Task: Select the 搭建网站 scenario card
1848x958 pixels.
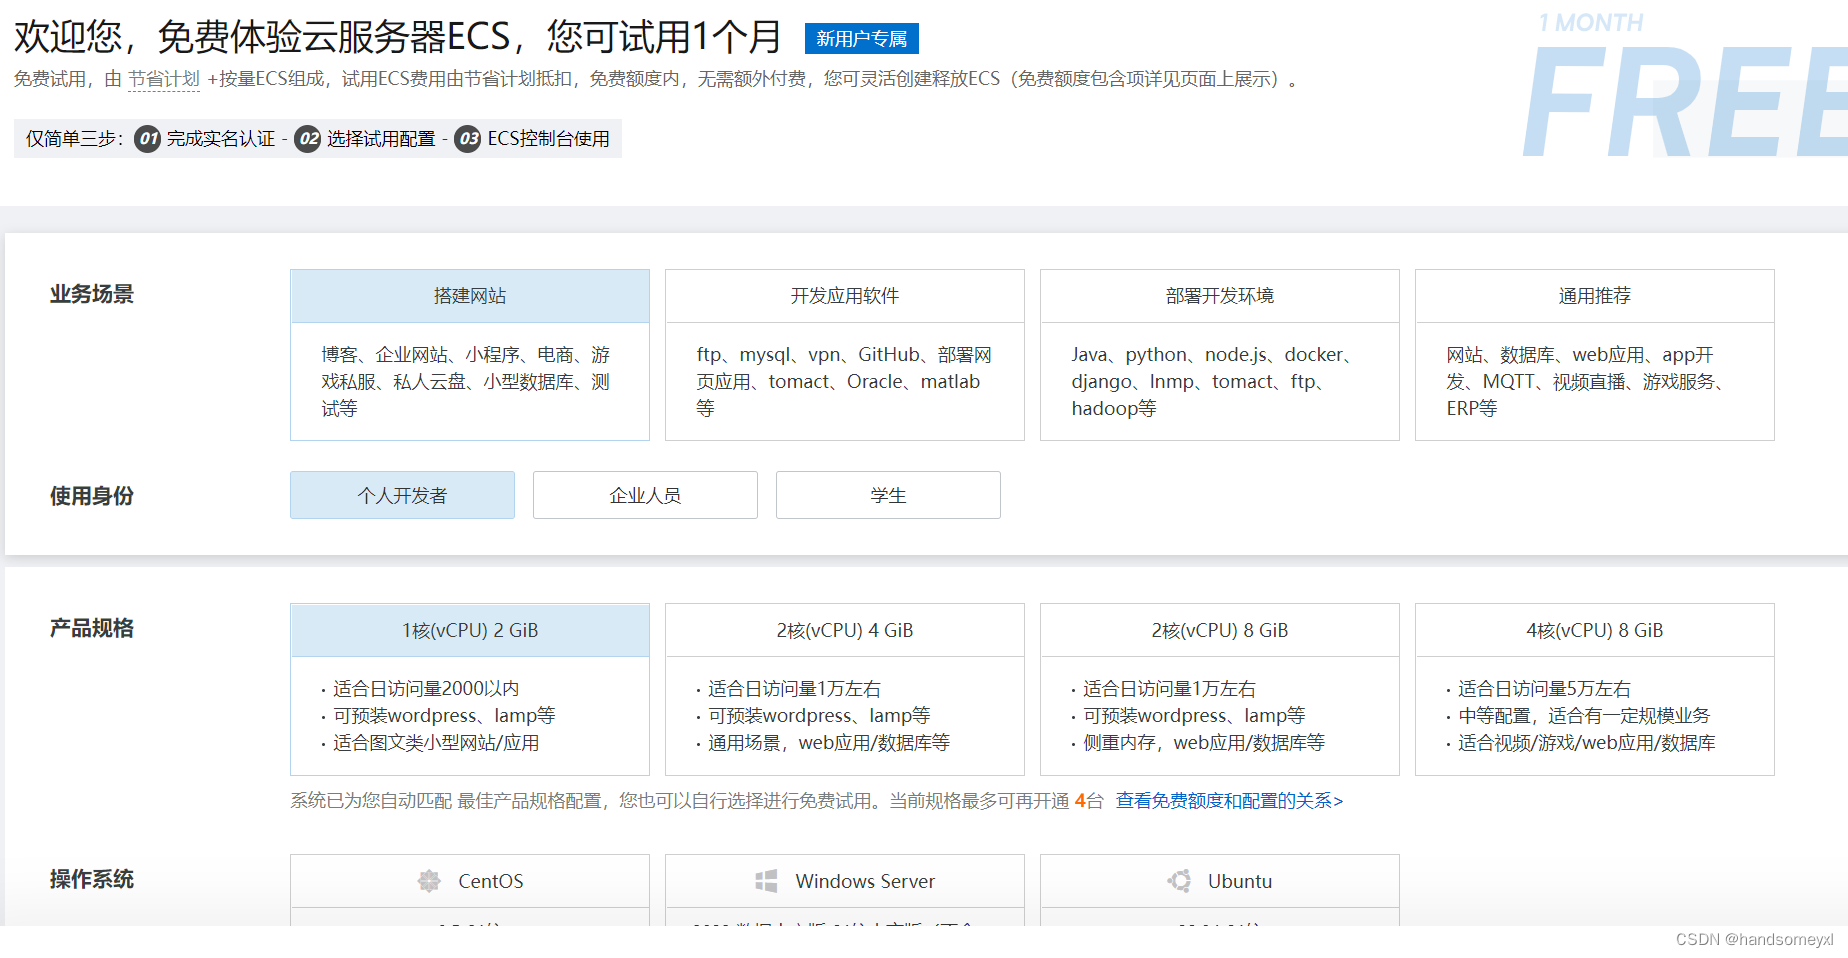Action: tap(469, 295)
